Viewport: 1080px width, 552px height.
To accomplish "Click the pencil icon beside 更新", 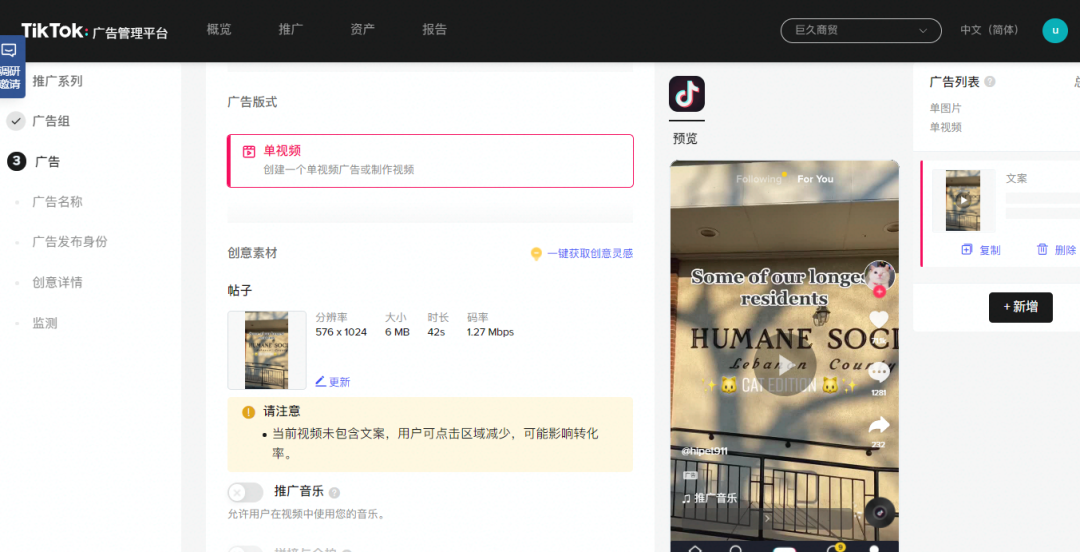I will click(x=320, y=382).
